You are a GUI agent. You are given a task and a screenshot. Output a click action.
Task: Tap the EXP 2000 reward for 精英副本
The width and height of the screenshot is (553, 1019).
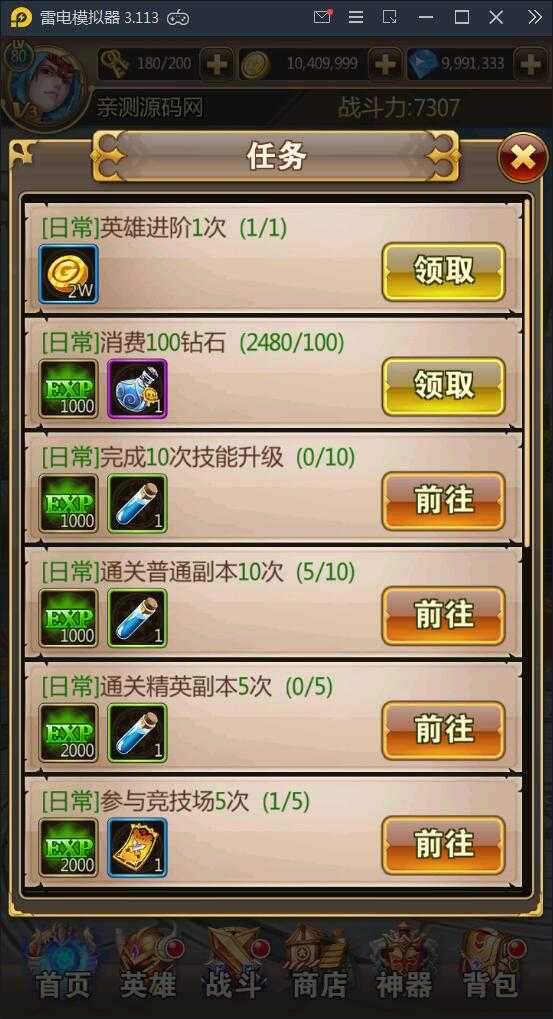[x=68, y=732]
